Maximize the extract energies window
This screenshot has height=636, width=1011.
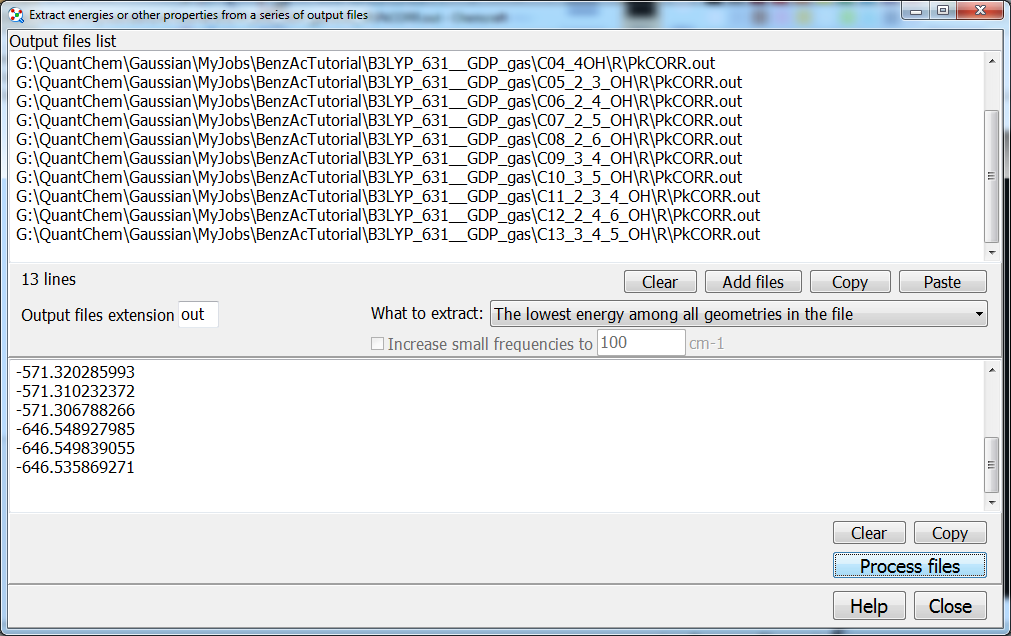coord(942,11)
